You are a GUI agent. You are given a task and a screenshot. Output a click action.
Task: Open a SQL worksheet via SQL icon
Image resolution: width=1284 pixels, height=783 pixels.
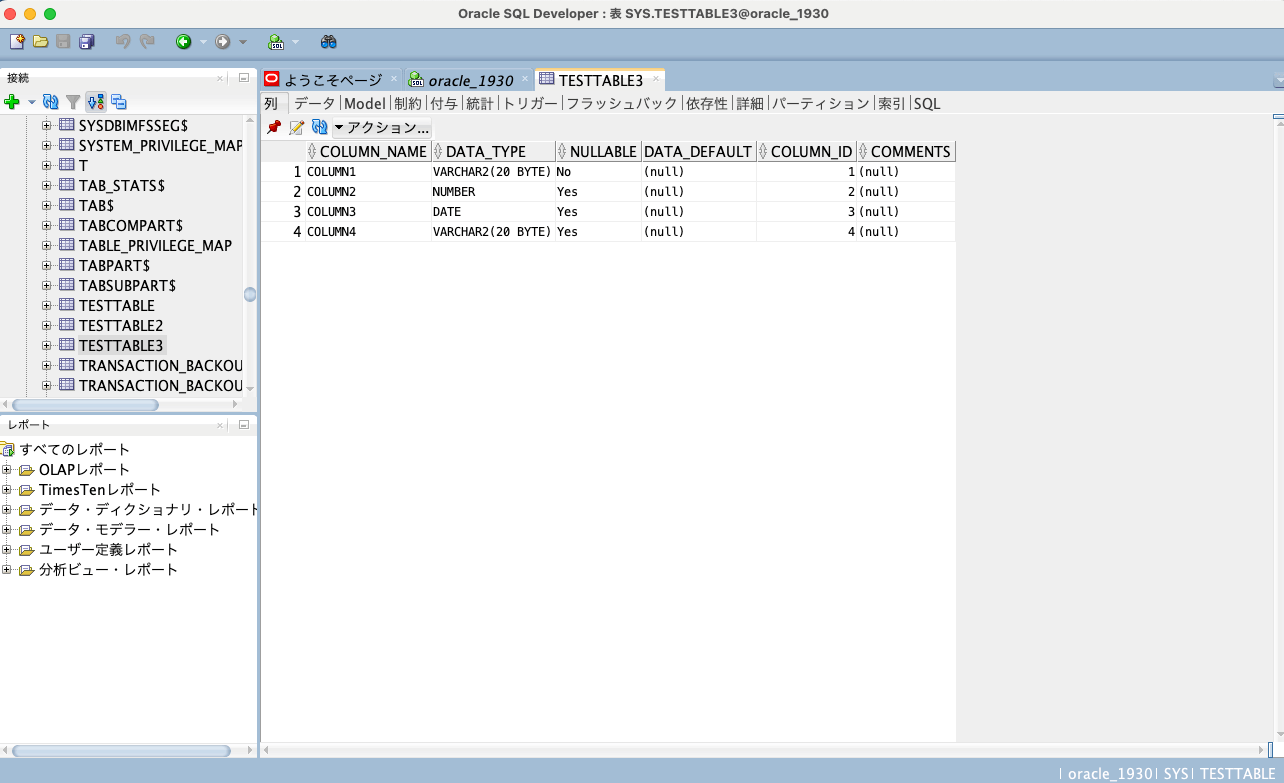tap(276, 42)
